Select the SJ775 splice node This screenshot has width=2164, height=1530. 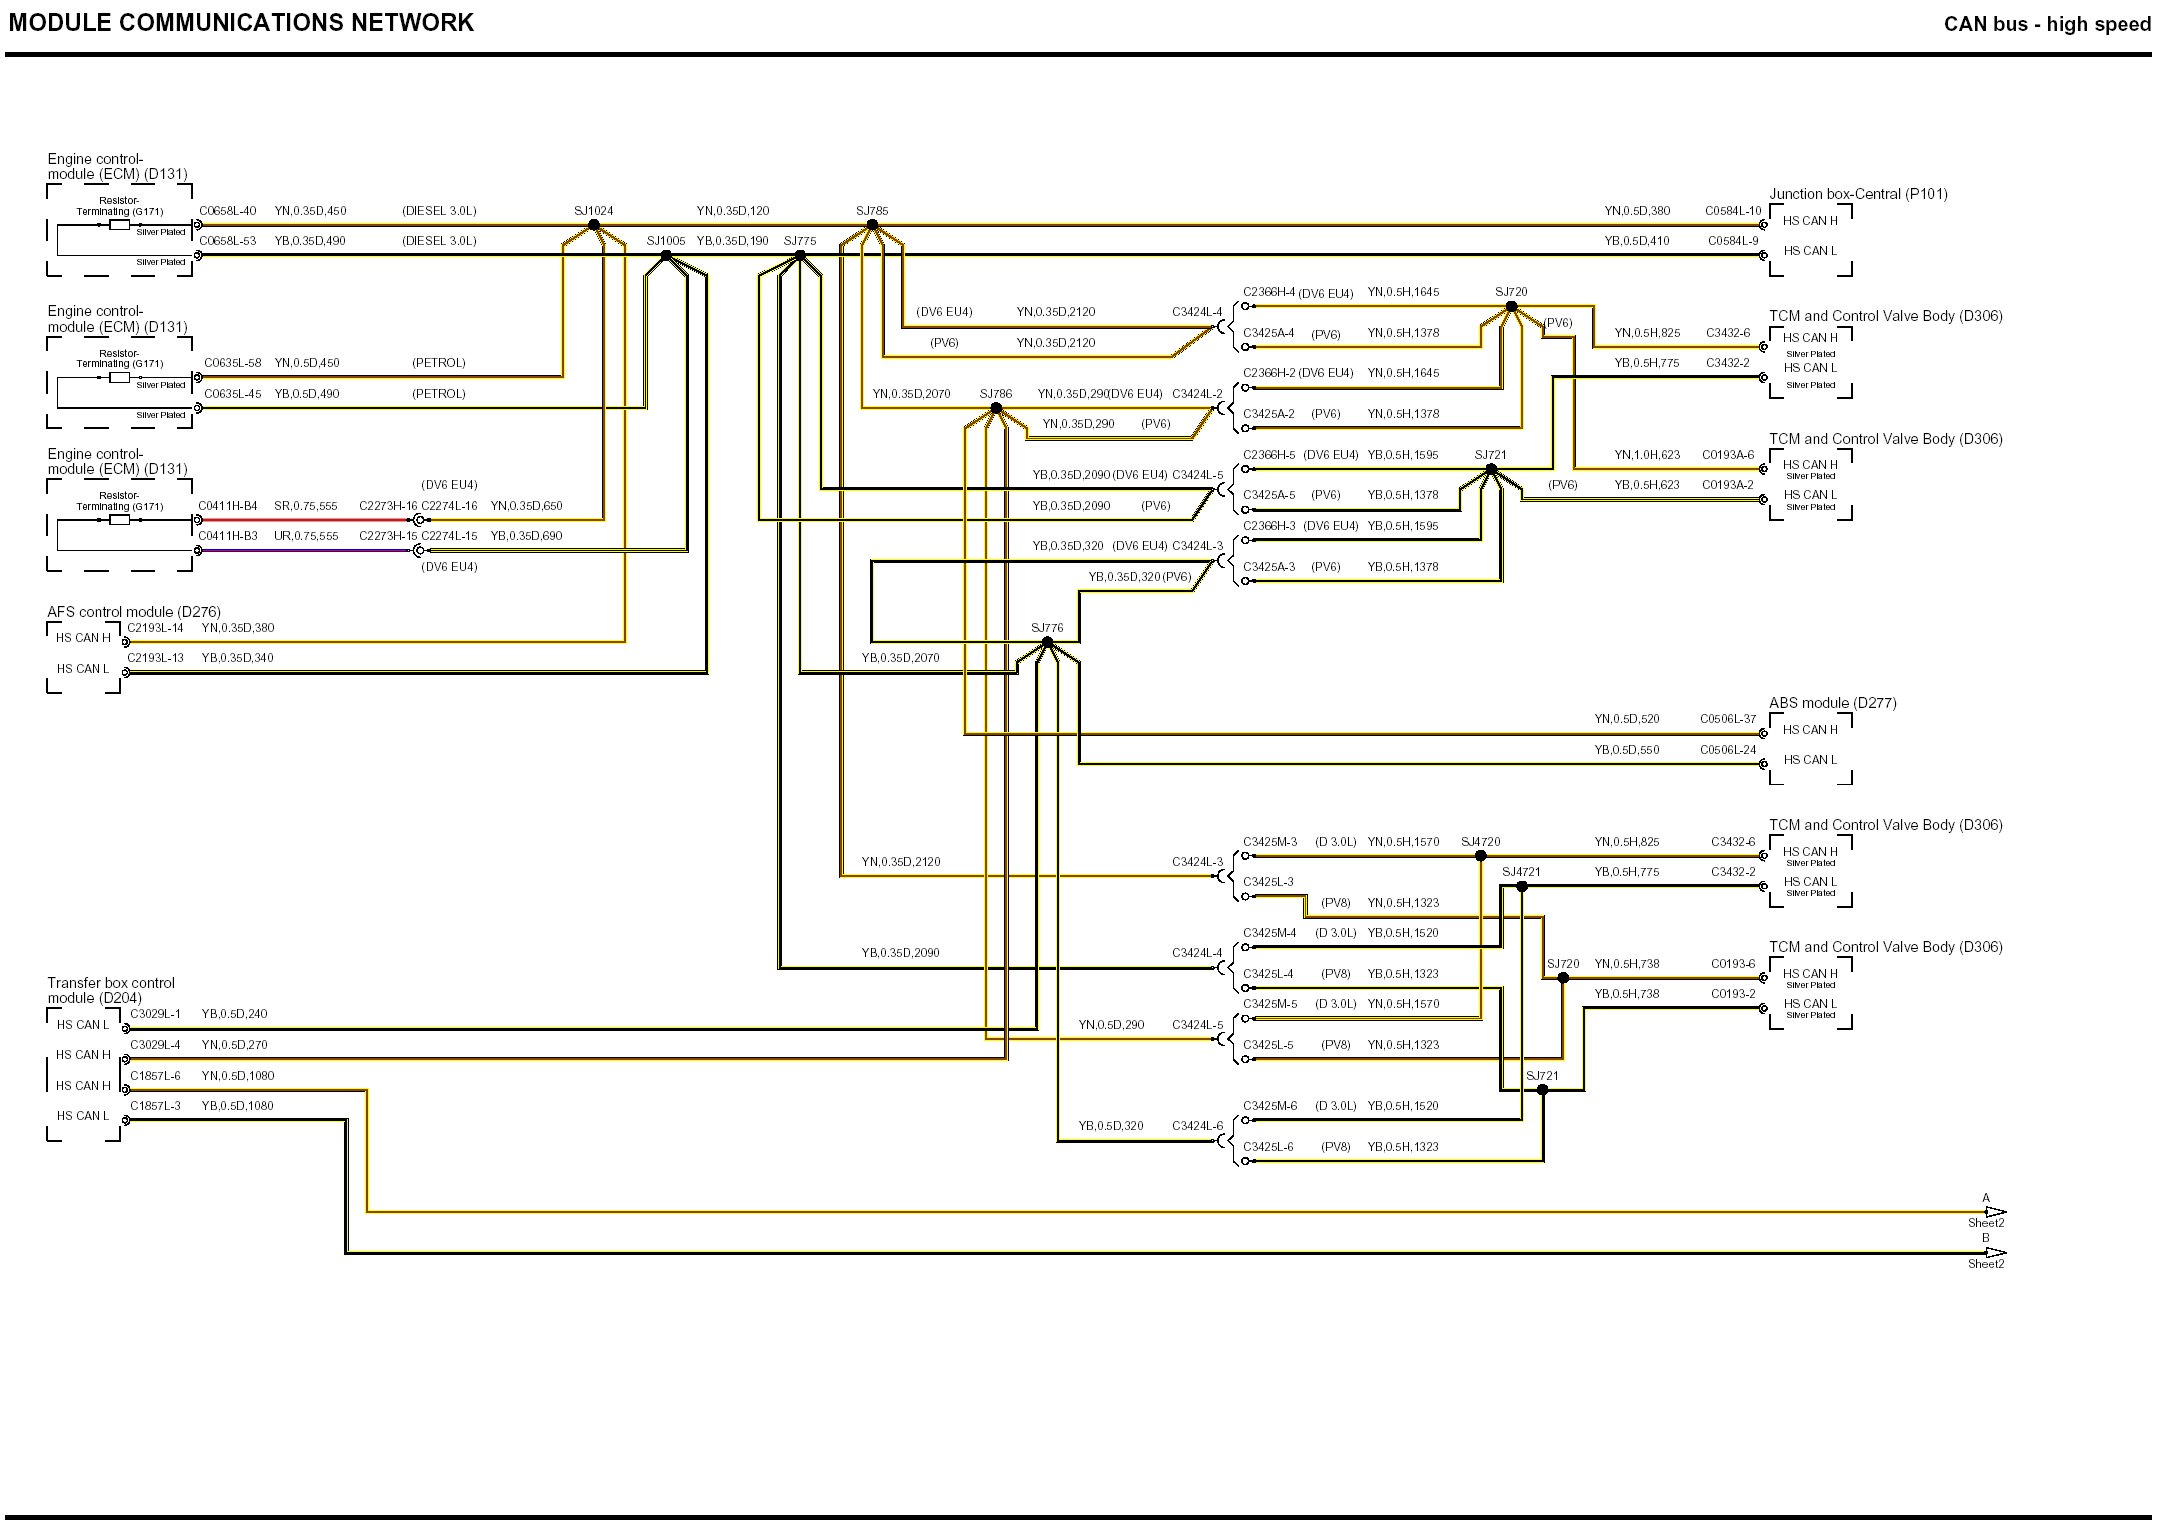tap(799, 255)
